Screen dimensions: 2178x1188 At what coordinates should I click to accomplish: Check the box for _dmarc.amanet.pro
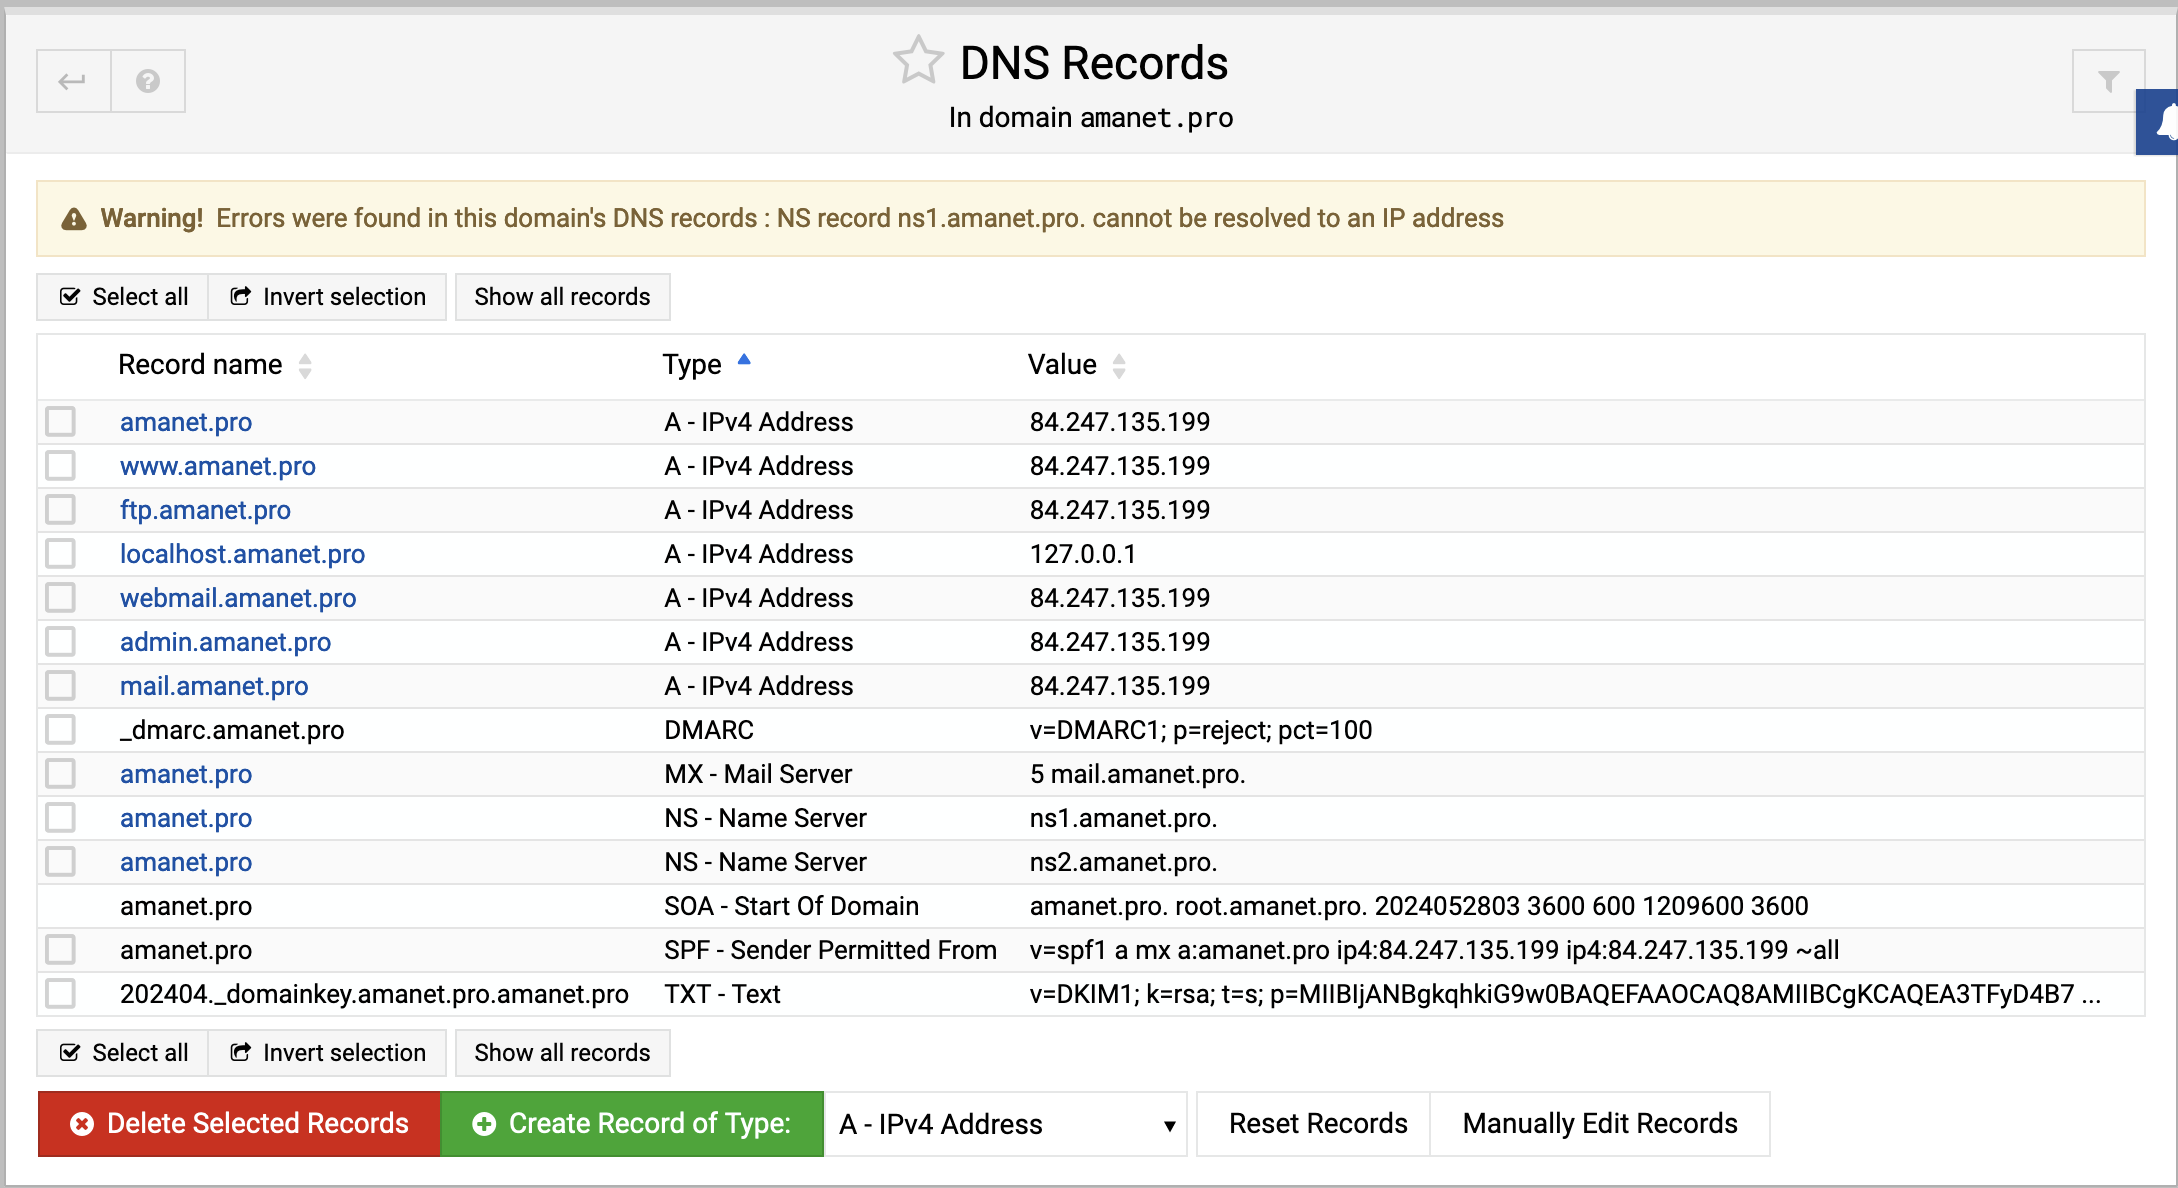(60, 730)
